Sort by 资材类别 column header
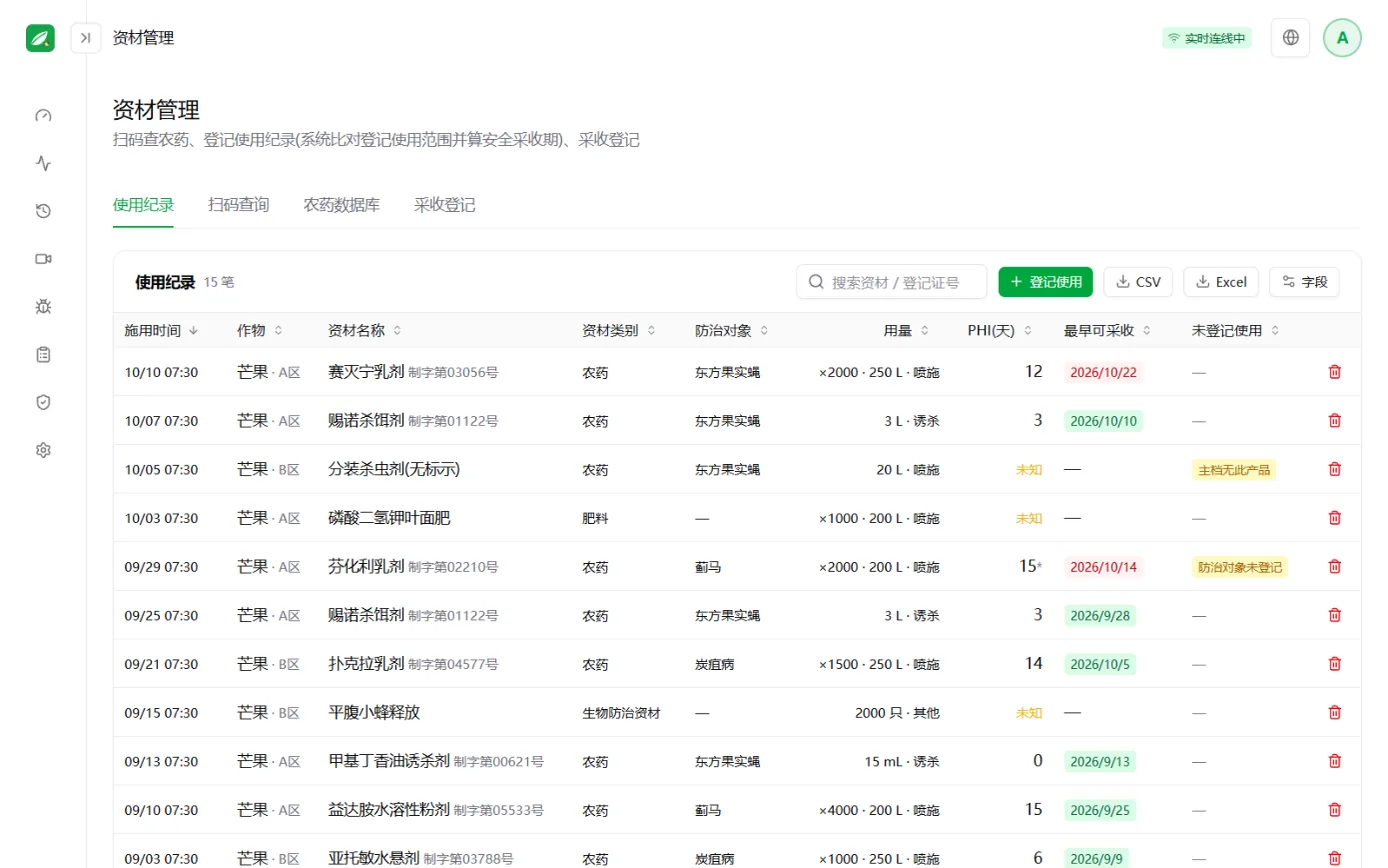This screenshot has width=1388, height=868. coord(619,330)
